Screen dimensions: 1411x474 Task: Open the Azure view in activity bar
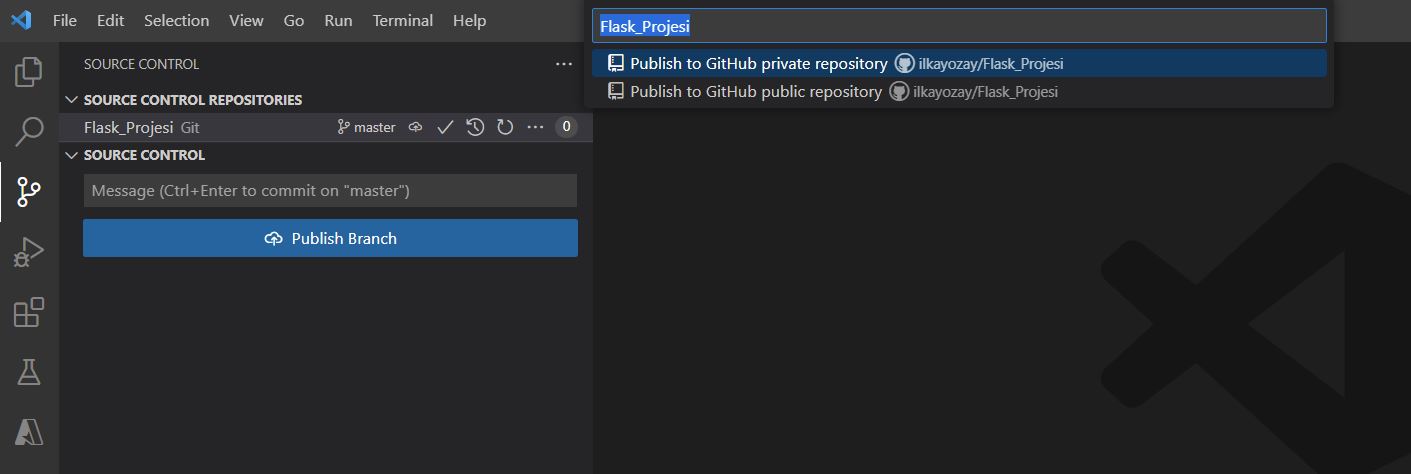coord(29,432)
